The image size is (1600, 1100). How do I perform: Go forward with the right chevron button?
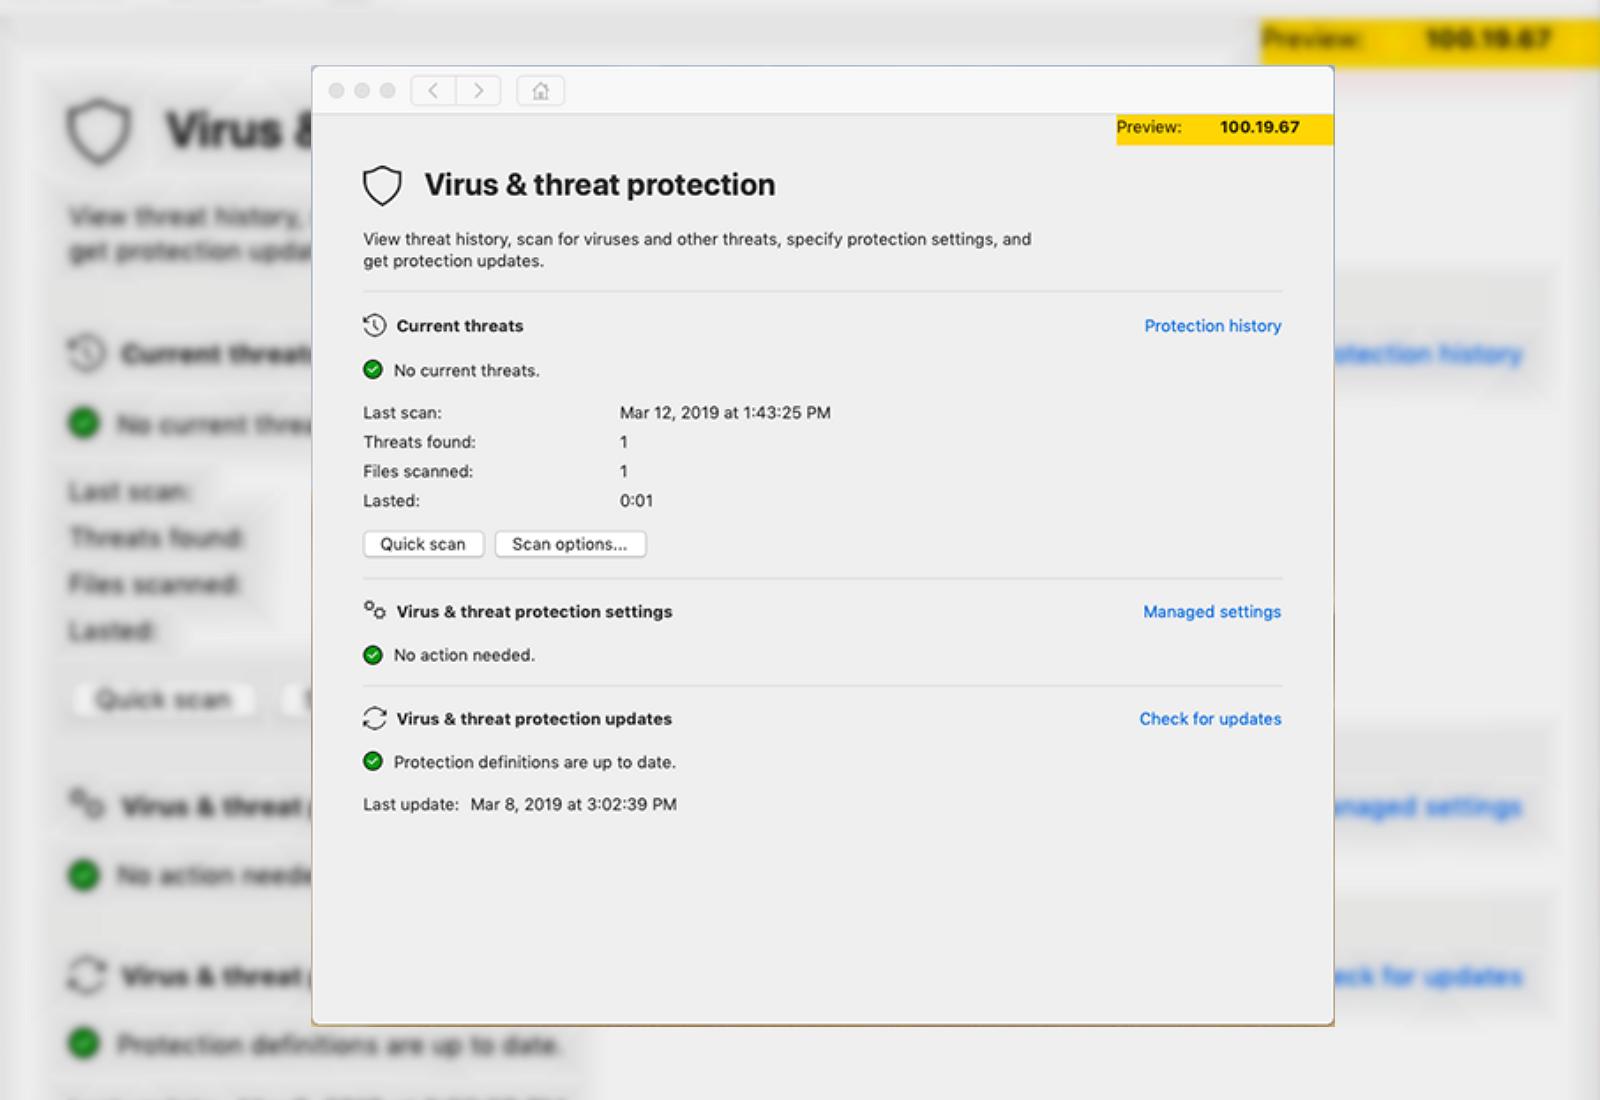[479, 91]
